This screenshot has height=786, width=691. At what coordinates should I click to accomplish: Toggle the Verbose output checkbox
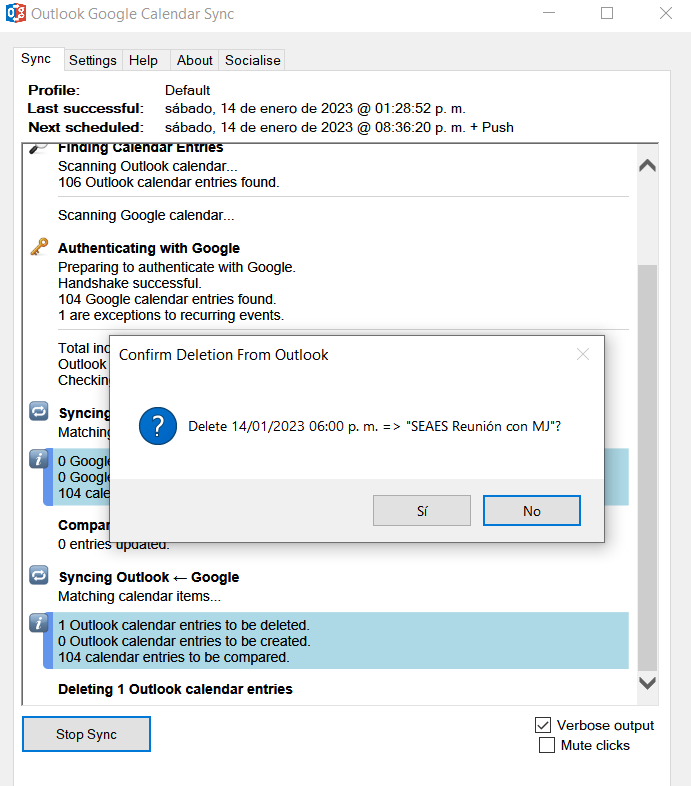[x=543, y=725]
